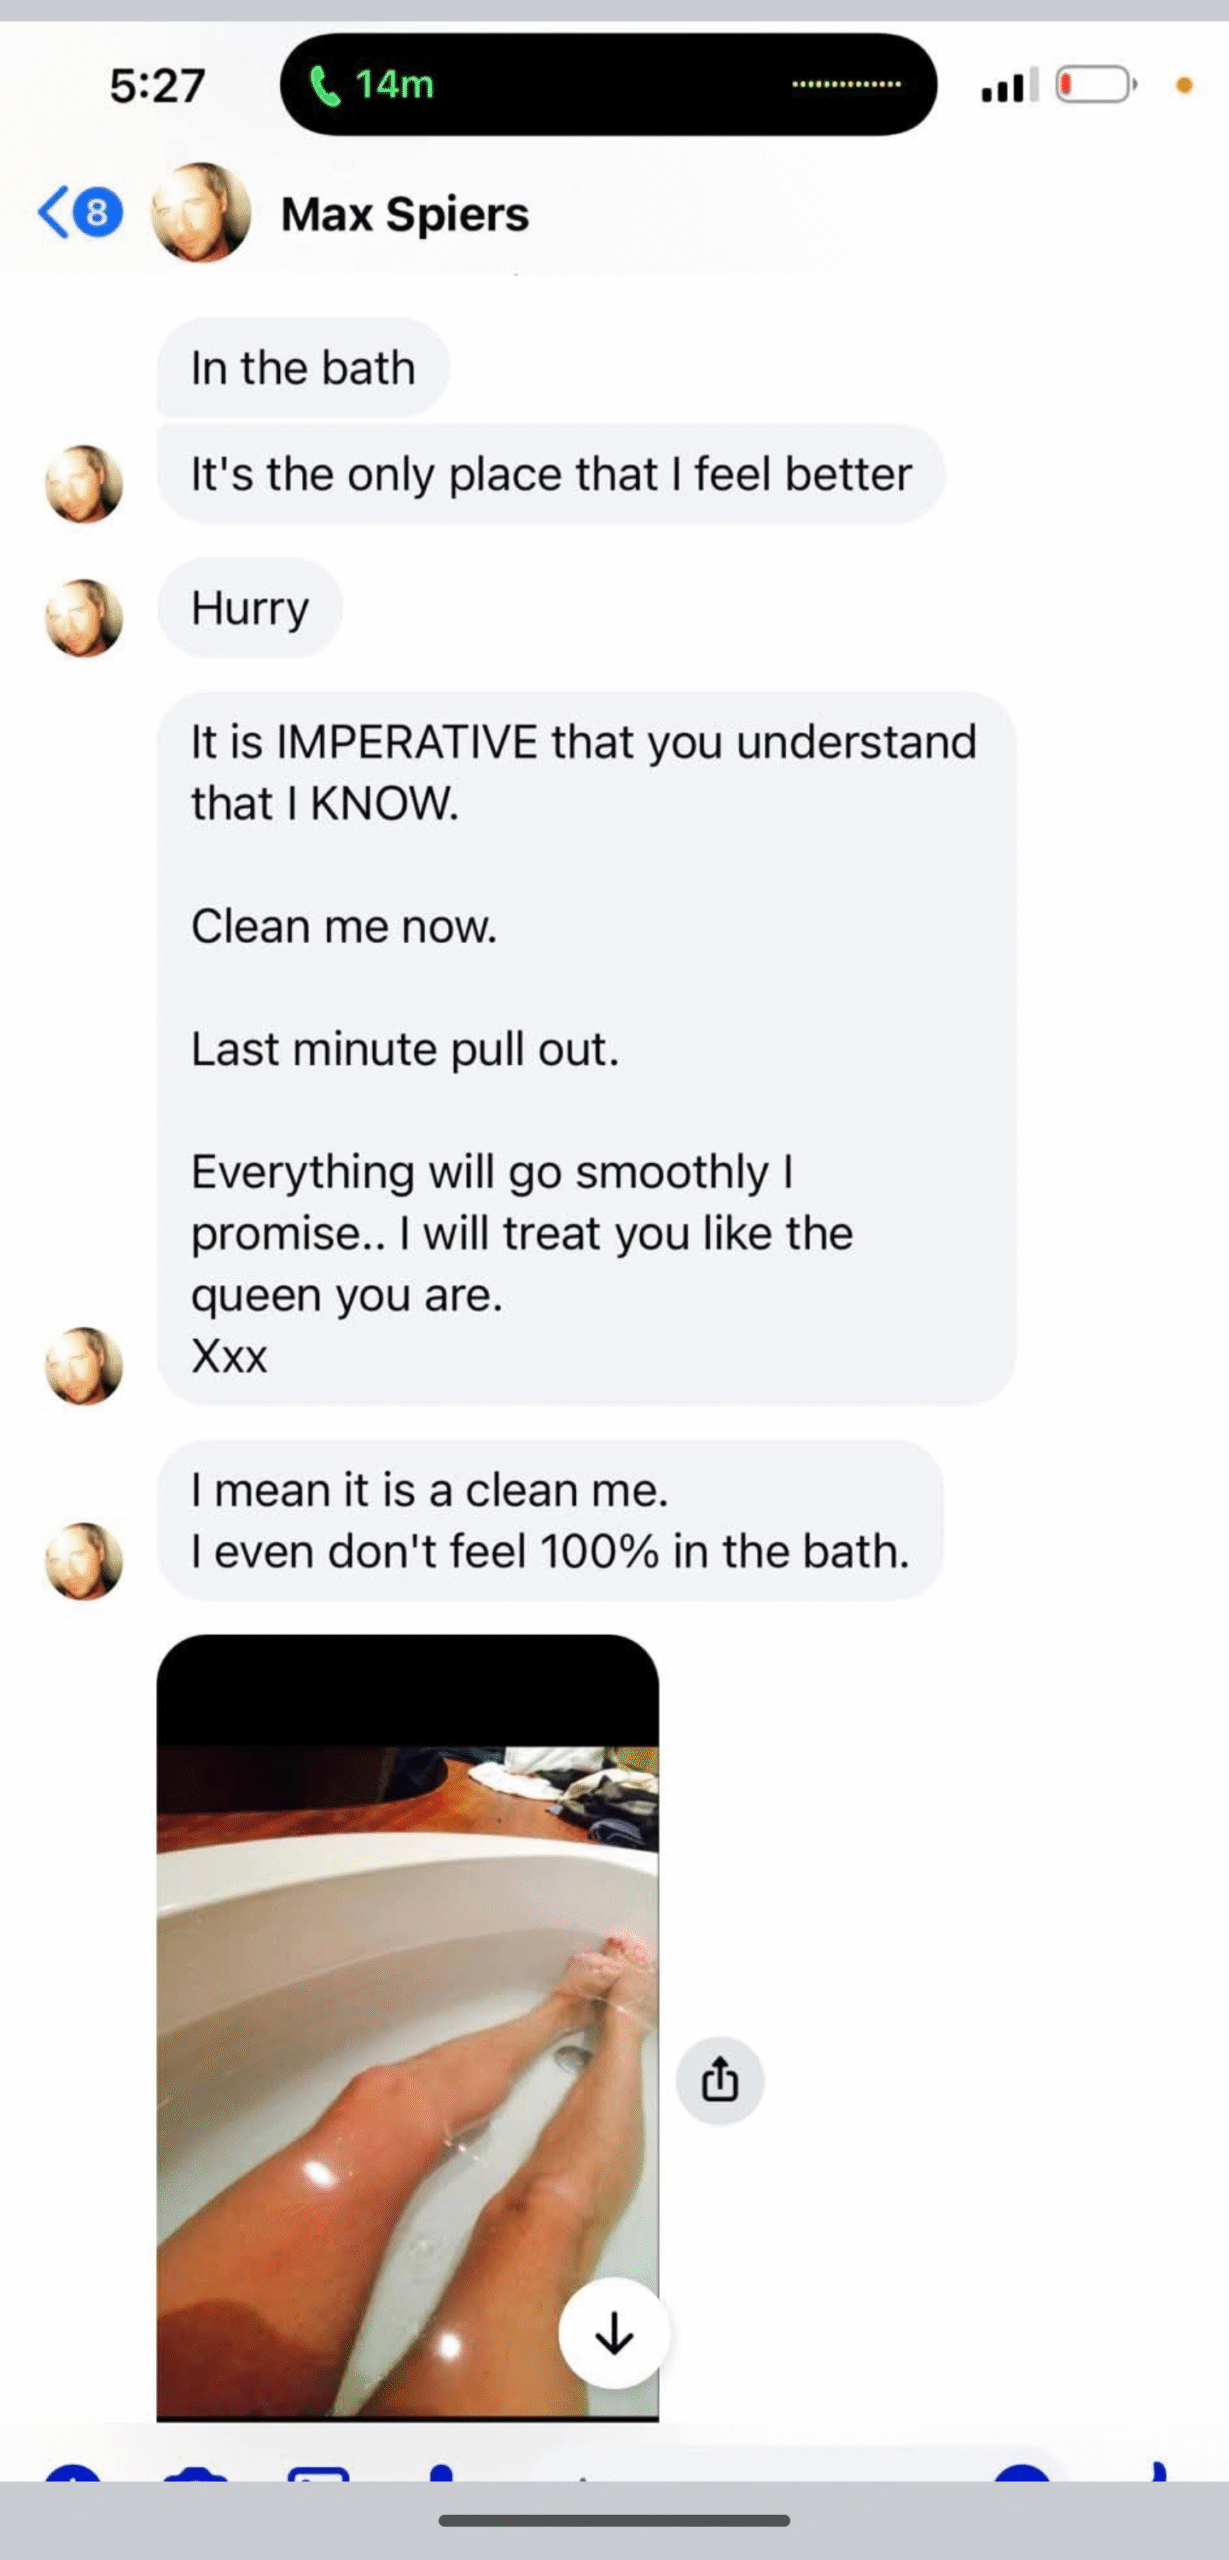Image resolution: width=1229 pixels, height=2560 pixels.
Task: Tap the avatar beside the "Hurry" message
Action: pyautogui.click(x=84, y=618)
